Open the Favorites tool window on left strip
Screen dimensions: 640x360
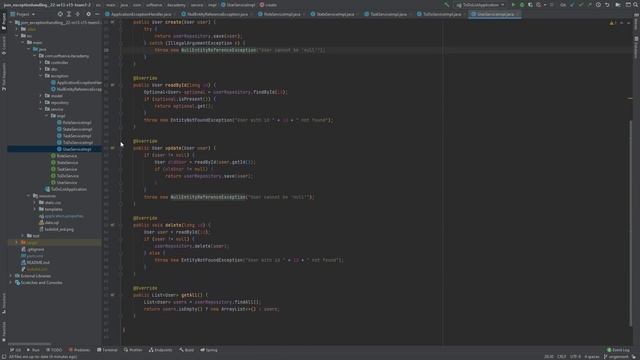[4, 331]
